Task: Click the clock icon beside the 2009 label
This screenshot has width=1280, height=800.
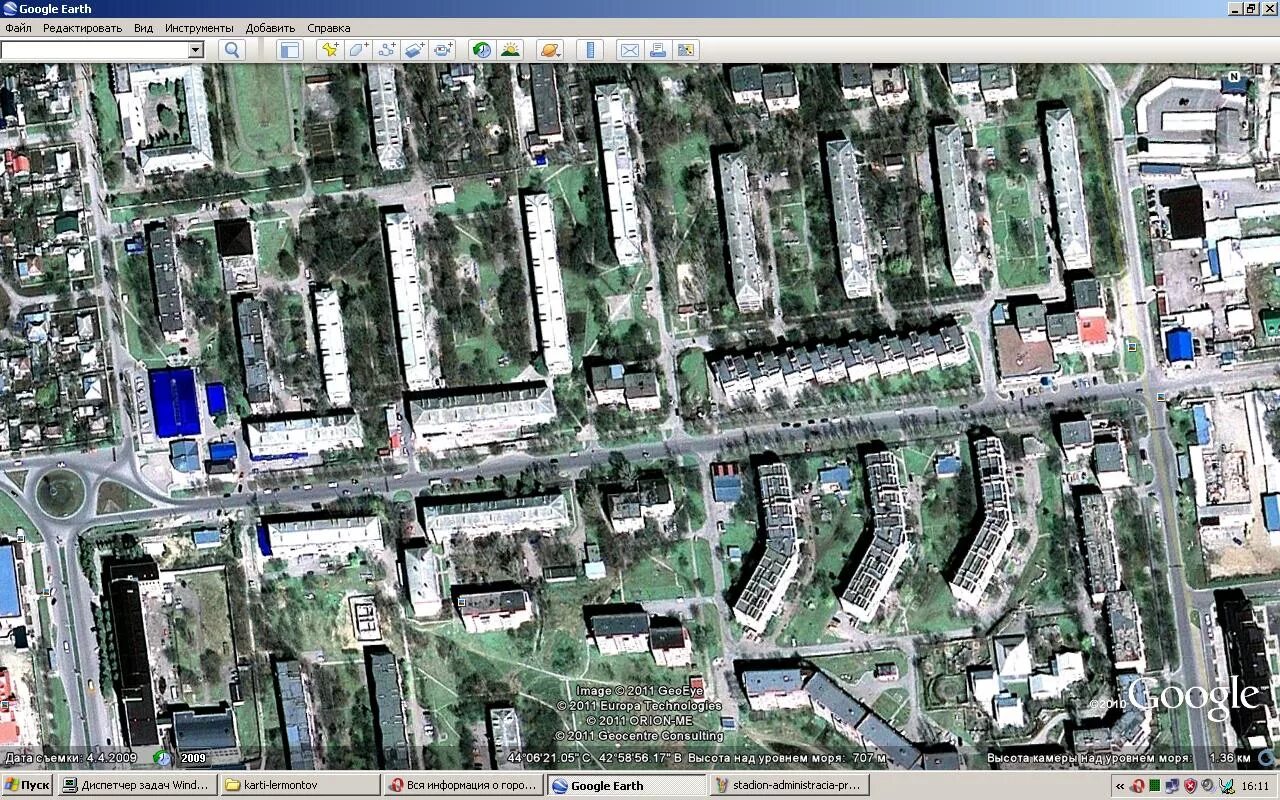Action: click(162, 758)
